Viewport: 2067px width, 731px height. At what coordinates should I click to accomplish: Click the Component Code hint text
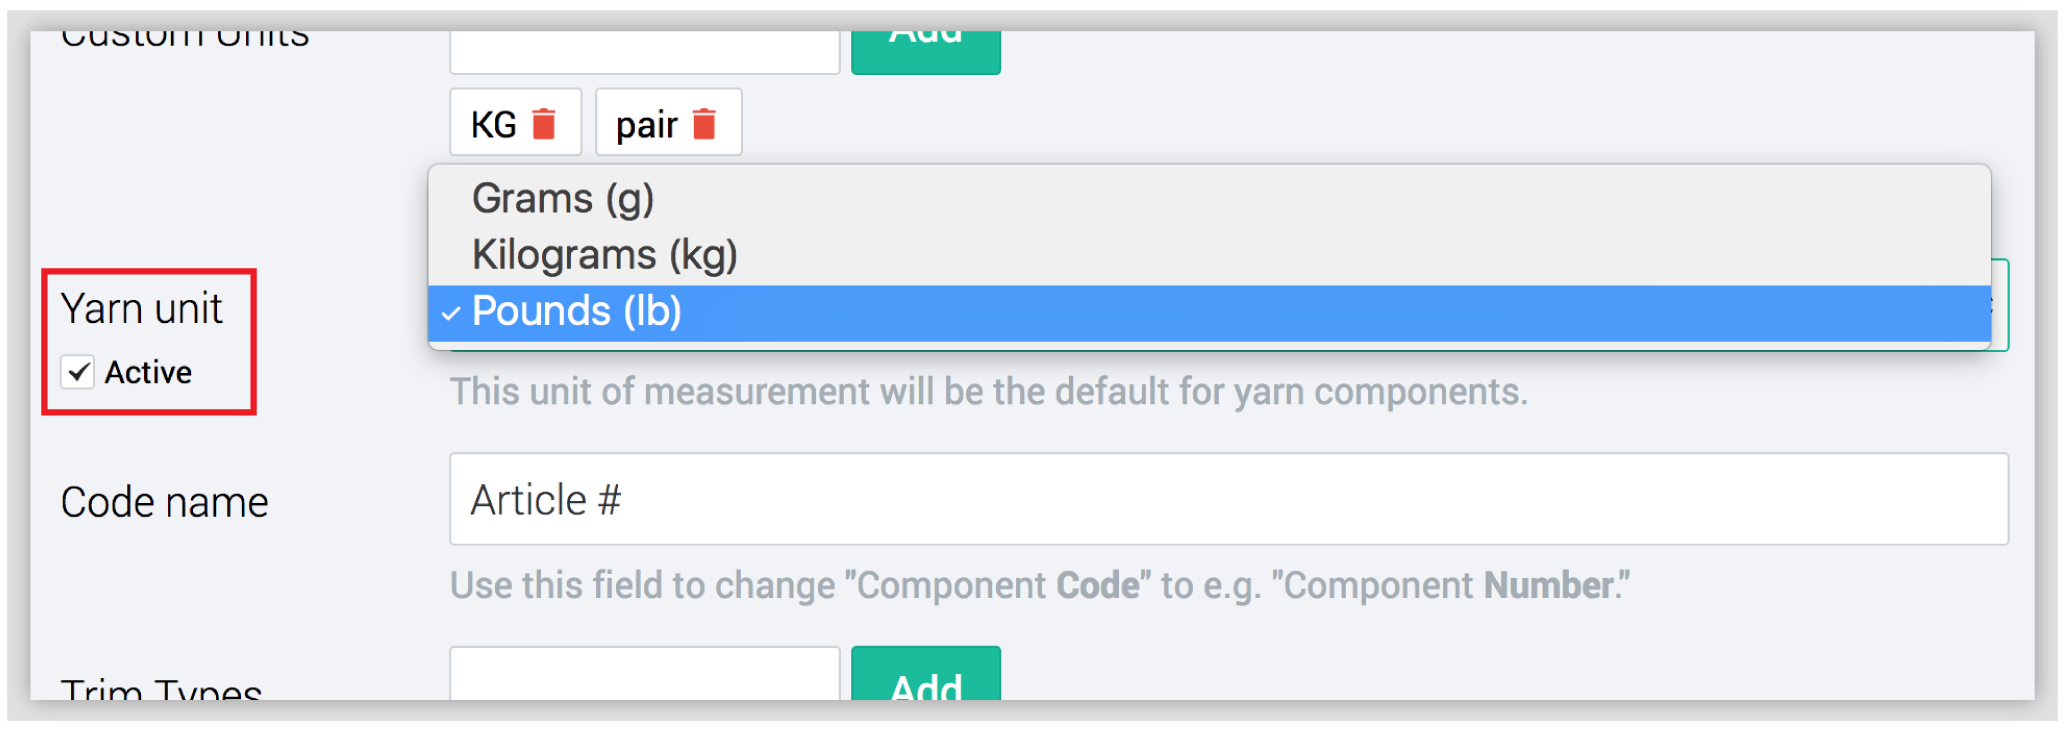click(x=1039, y=586)
